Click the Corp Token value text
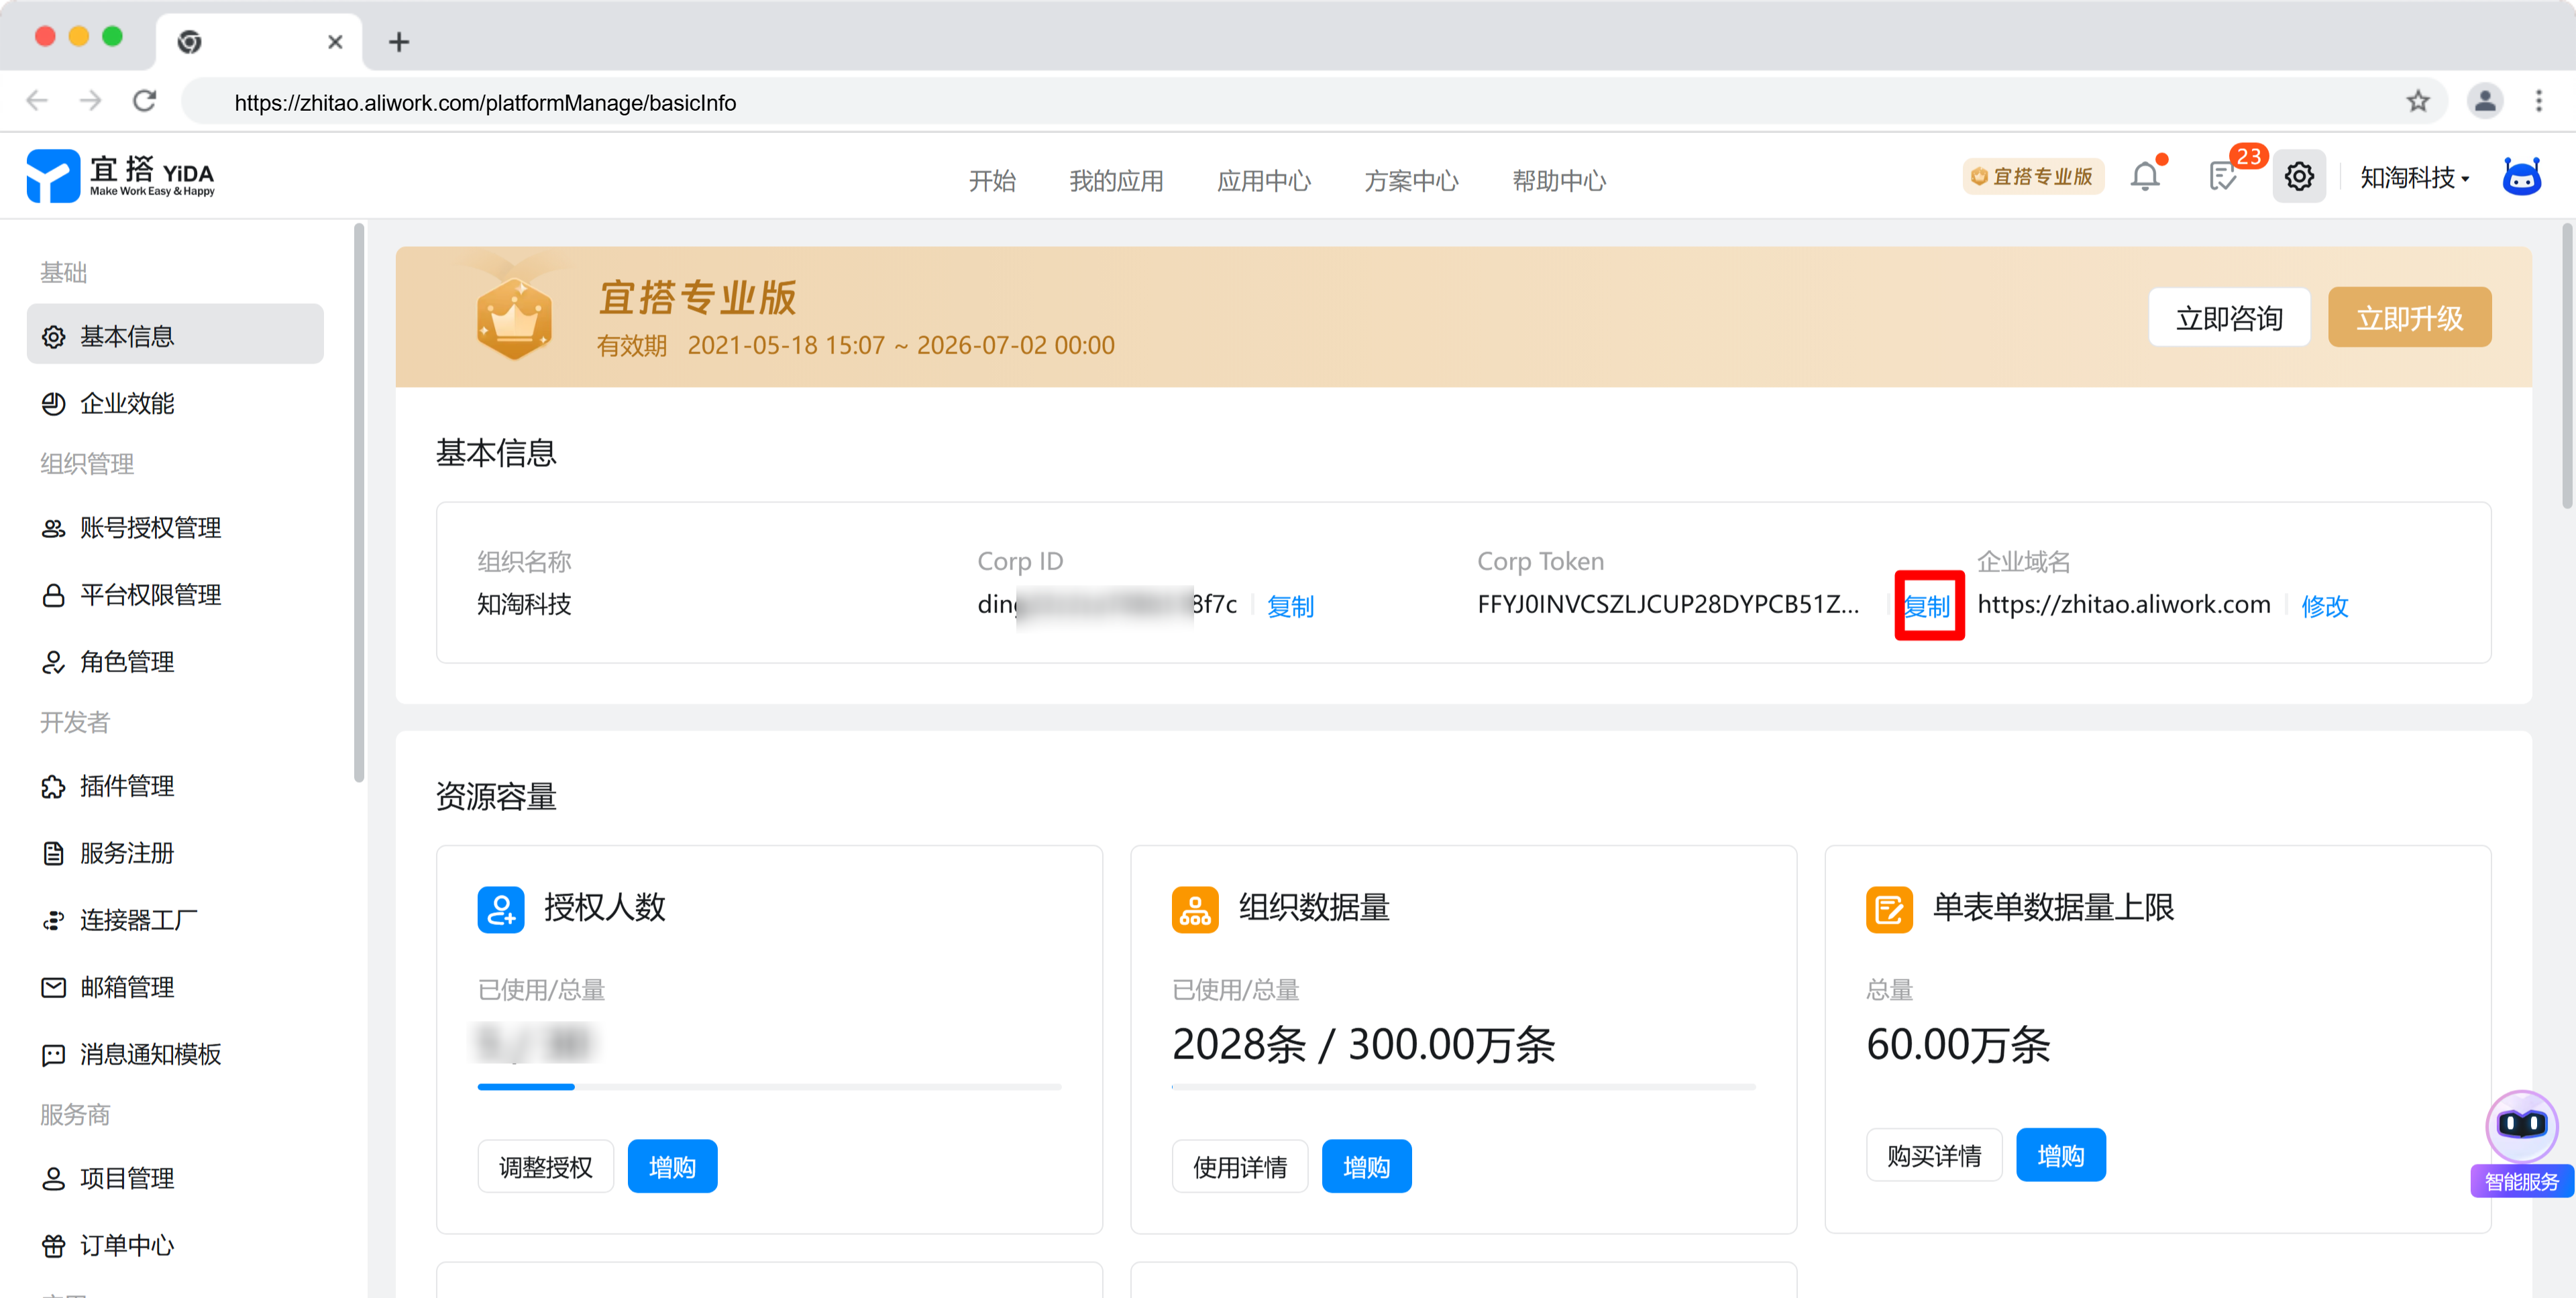Image resolution: width=2576 pixels, height=1298 pixels. 1668,604
